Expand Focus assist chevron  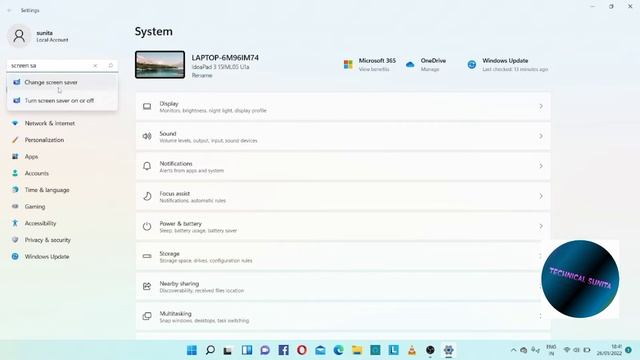pyautogui.click(x=541, y=196)
